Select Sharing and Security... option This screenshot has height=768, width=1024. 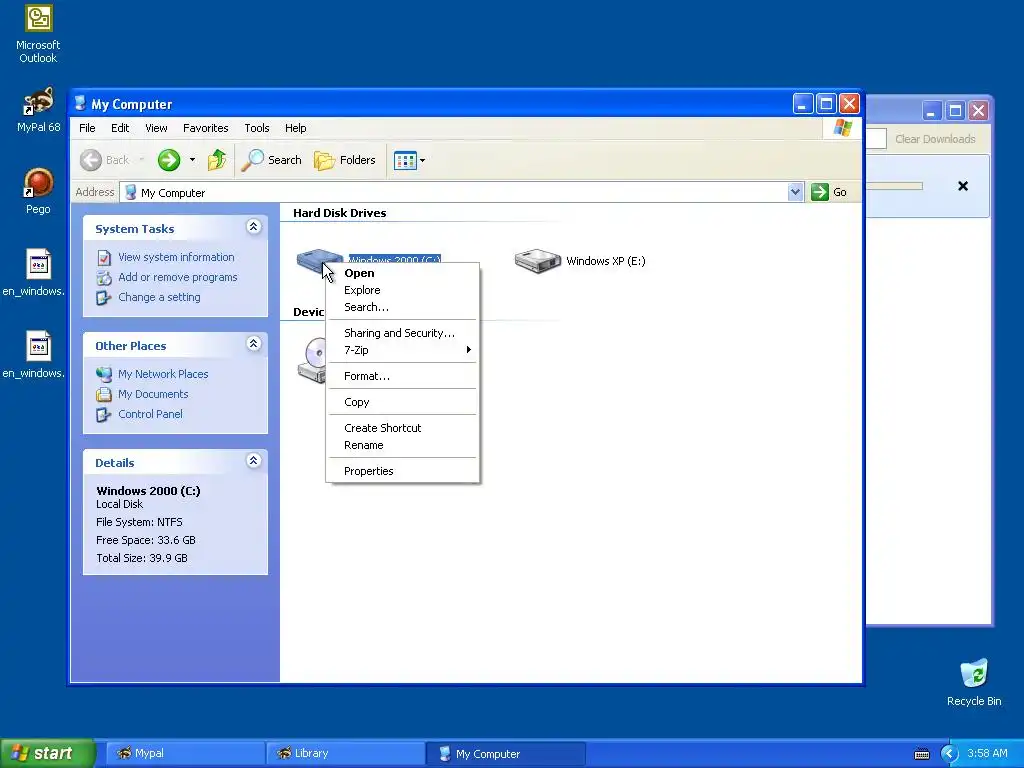click(402, 333)
